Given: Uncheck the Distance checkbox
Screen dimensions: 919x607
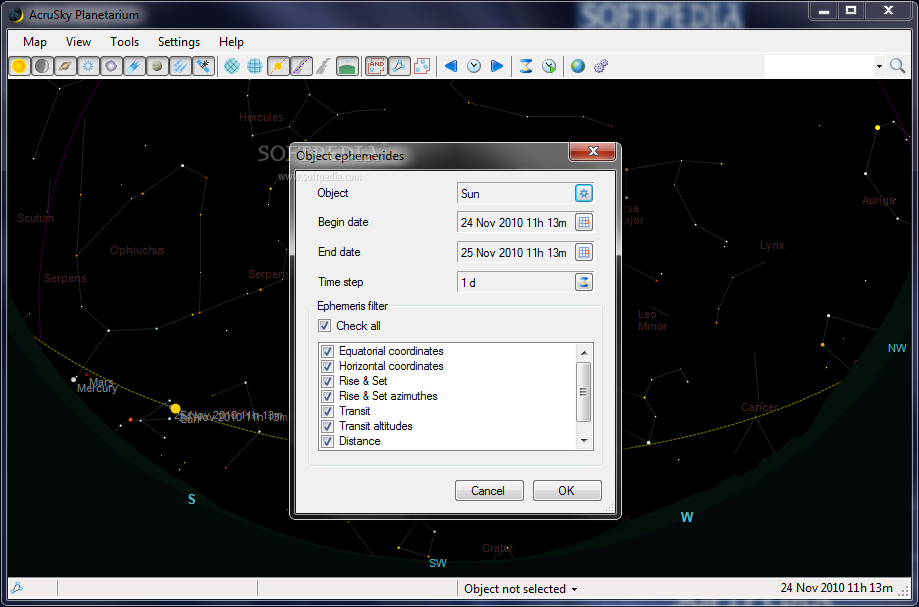Looking at the screenshot, I should coord(328,441).
